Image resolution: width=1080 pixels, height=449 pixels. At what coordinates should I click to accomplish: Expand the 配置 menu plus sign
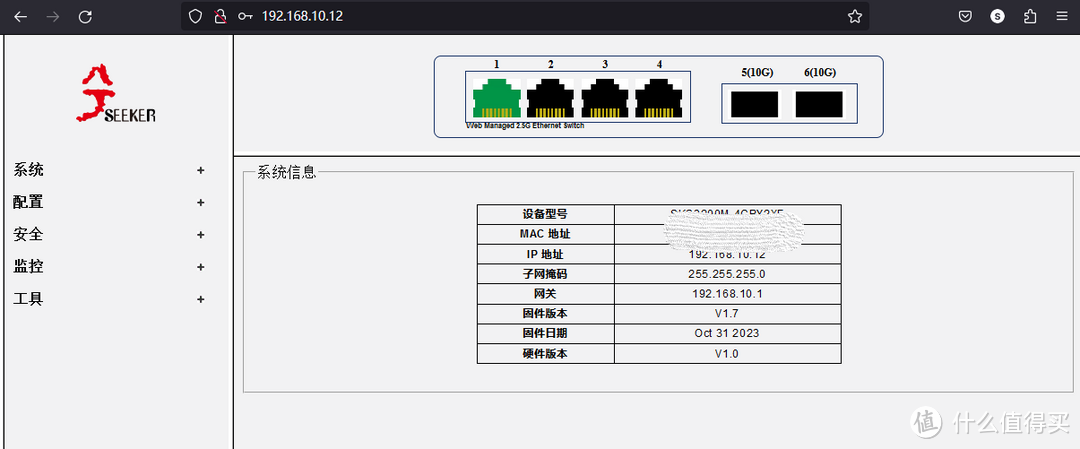pos(200,202)
